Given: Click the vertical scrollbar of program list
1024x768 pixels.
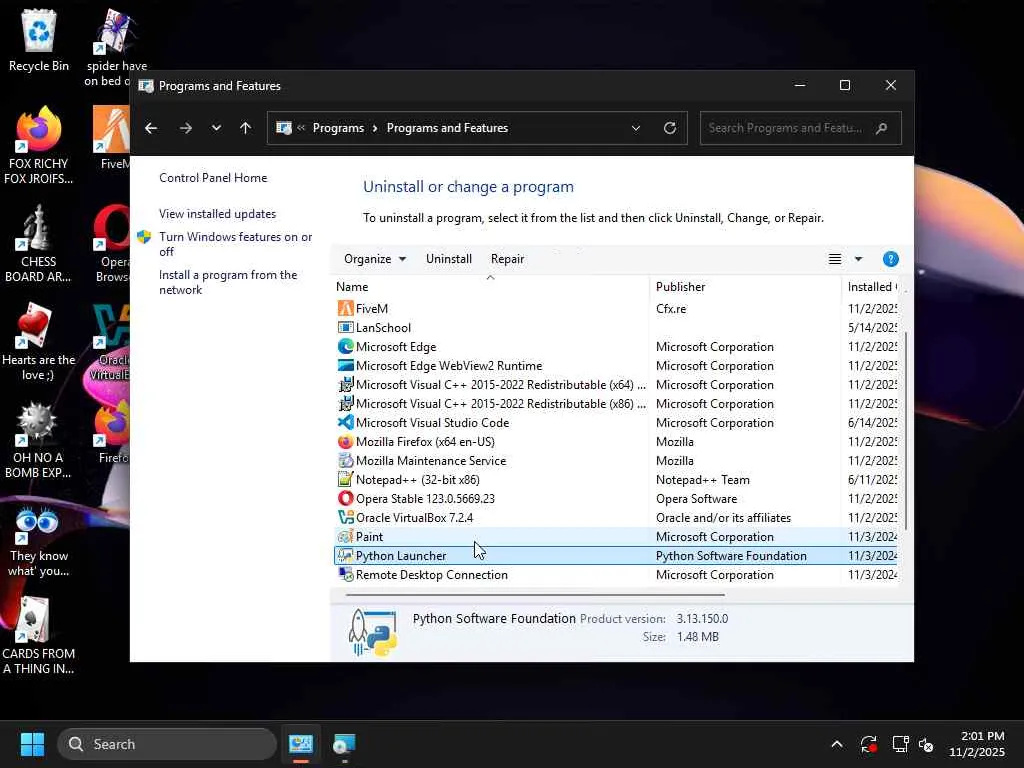Looking at the screenshot, I should (906, 431).
